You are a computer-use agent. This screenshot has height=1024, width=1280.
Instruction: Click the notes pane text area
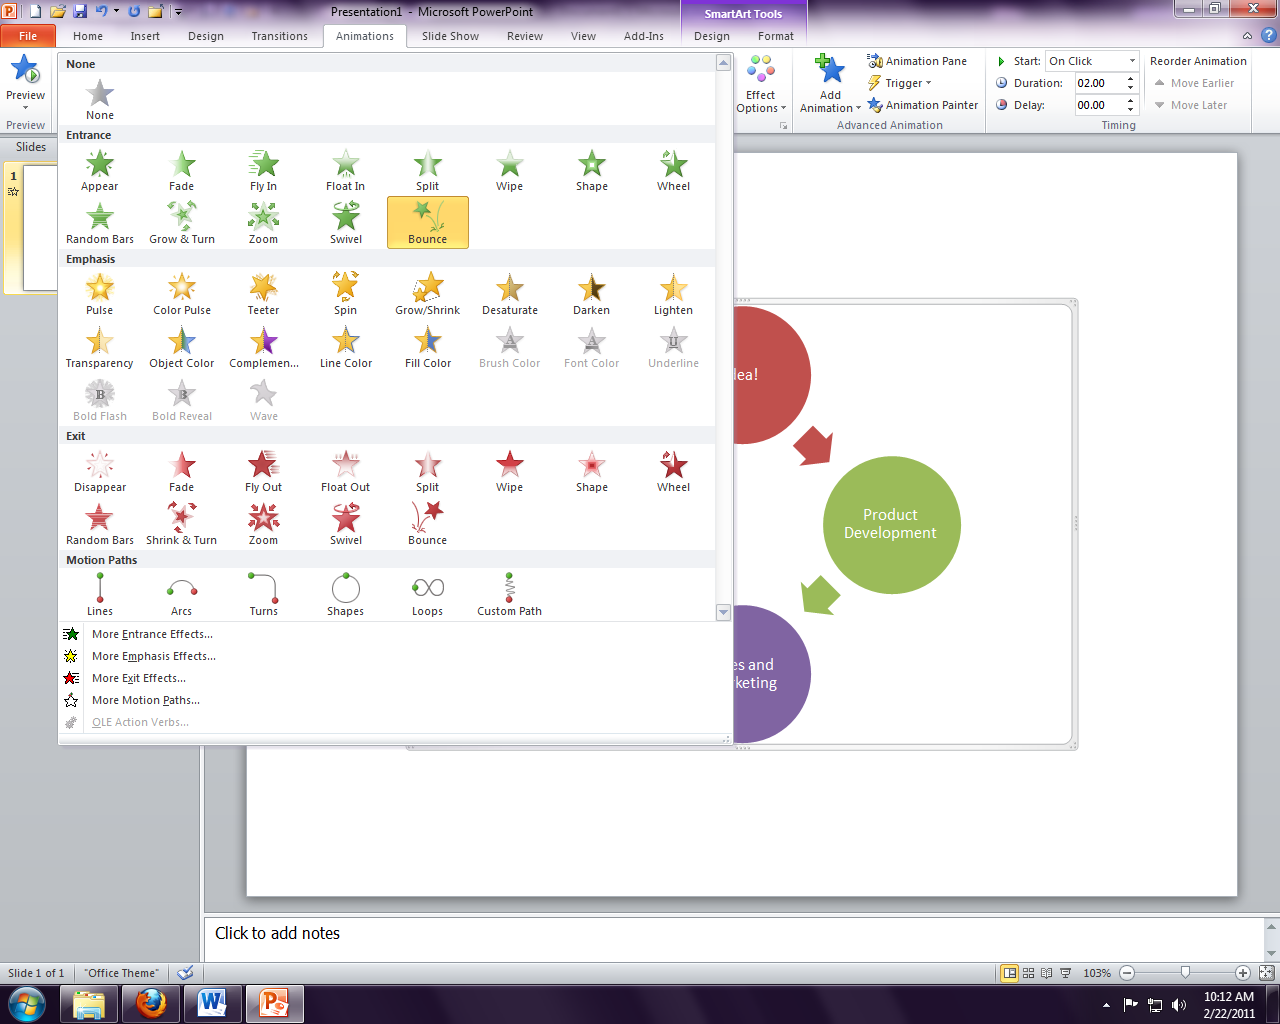[x=735, y=940]
